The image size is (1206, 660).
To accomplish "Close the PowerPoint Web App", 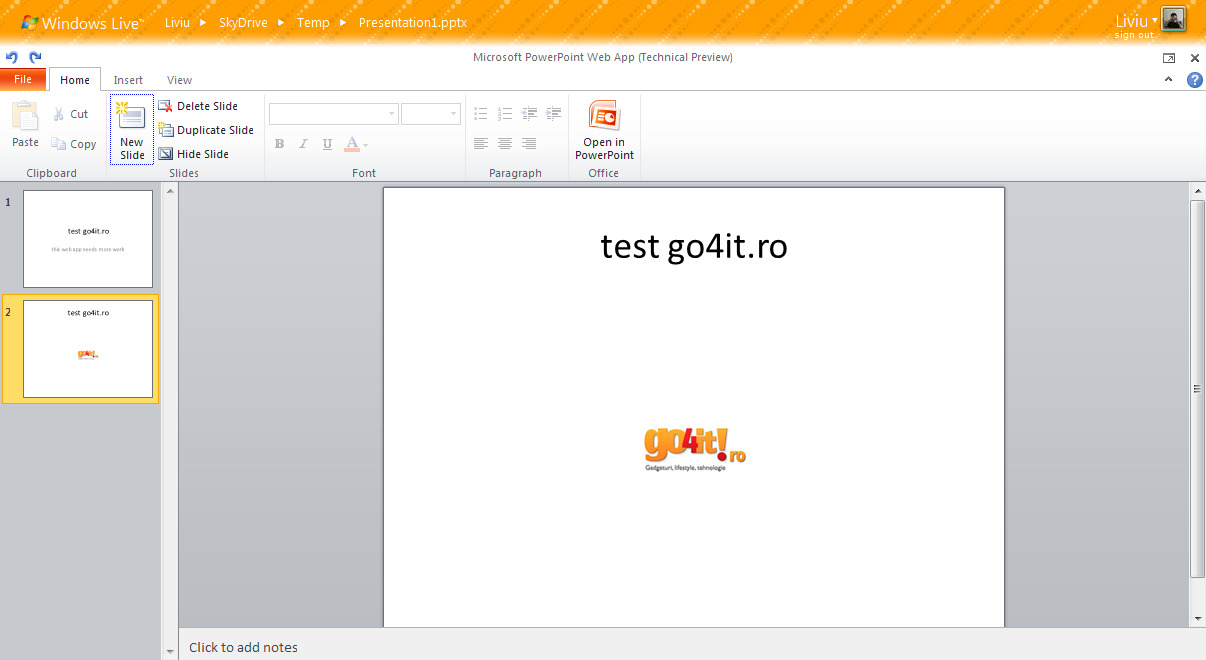I will tap(1194, 58).
